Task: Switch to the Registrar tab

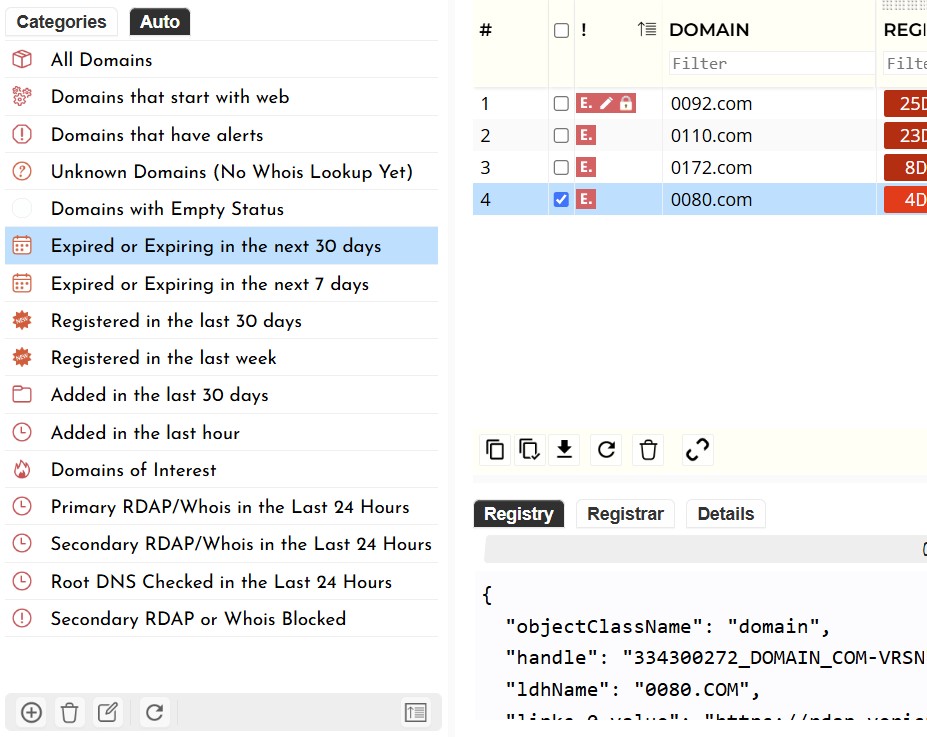Action: [625, 514]
